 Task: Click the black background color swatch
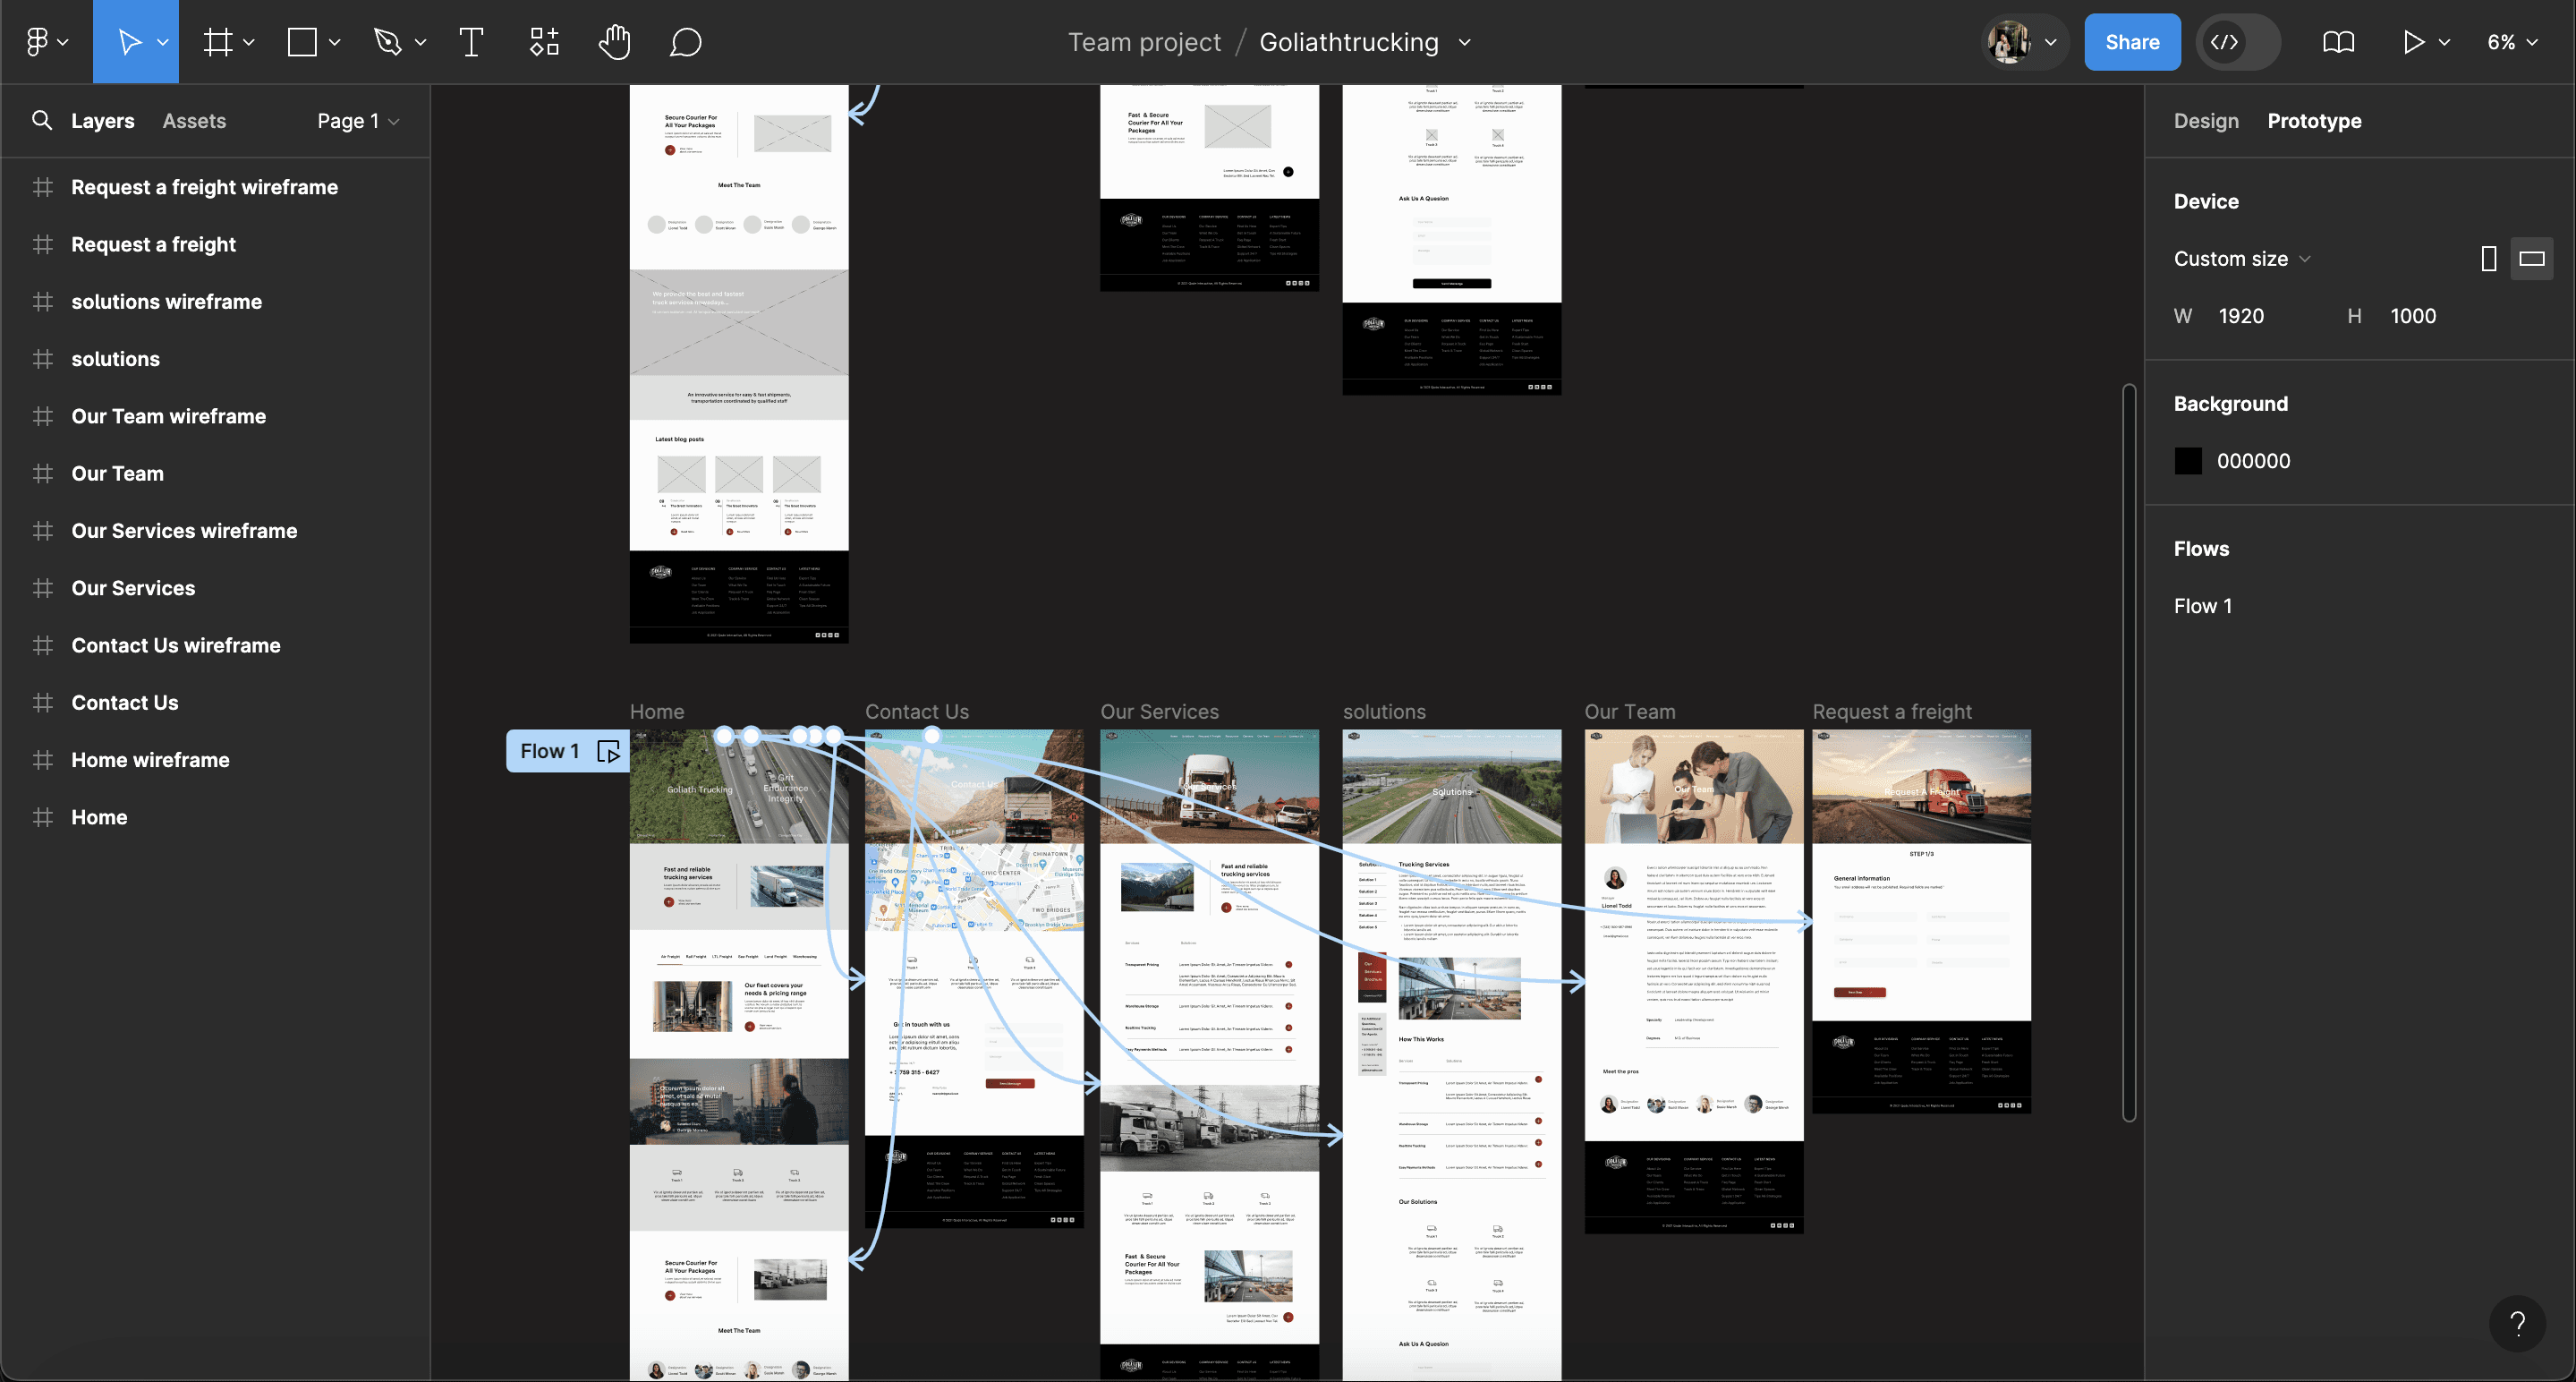point(2189,460)
